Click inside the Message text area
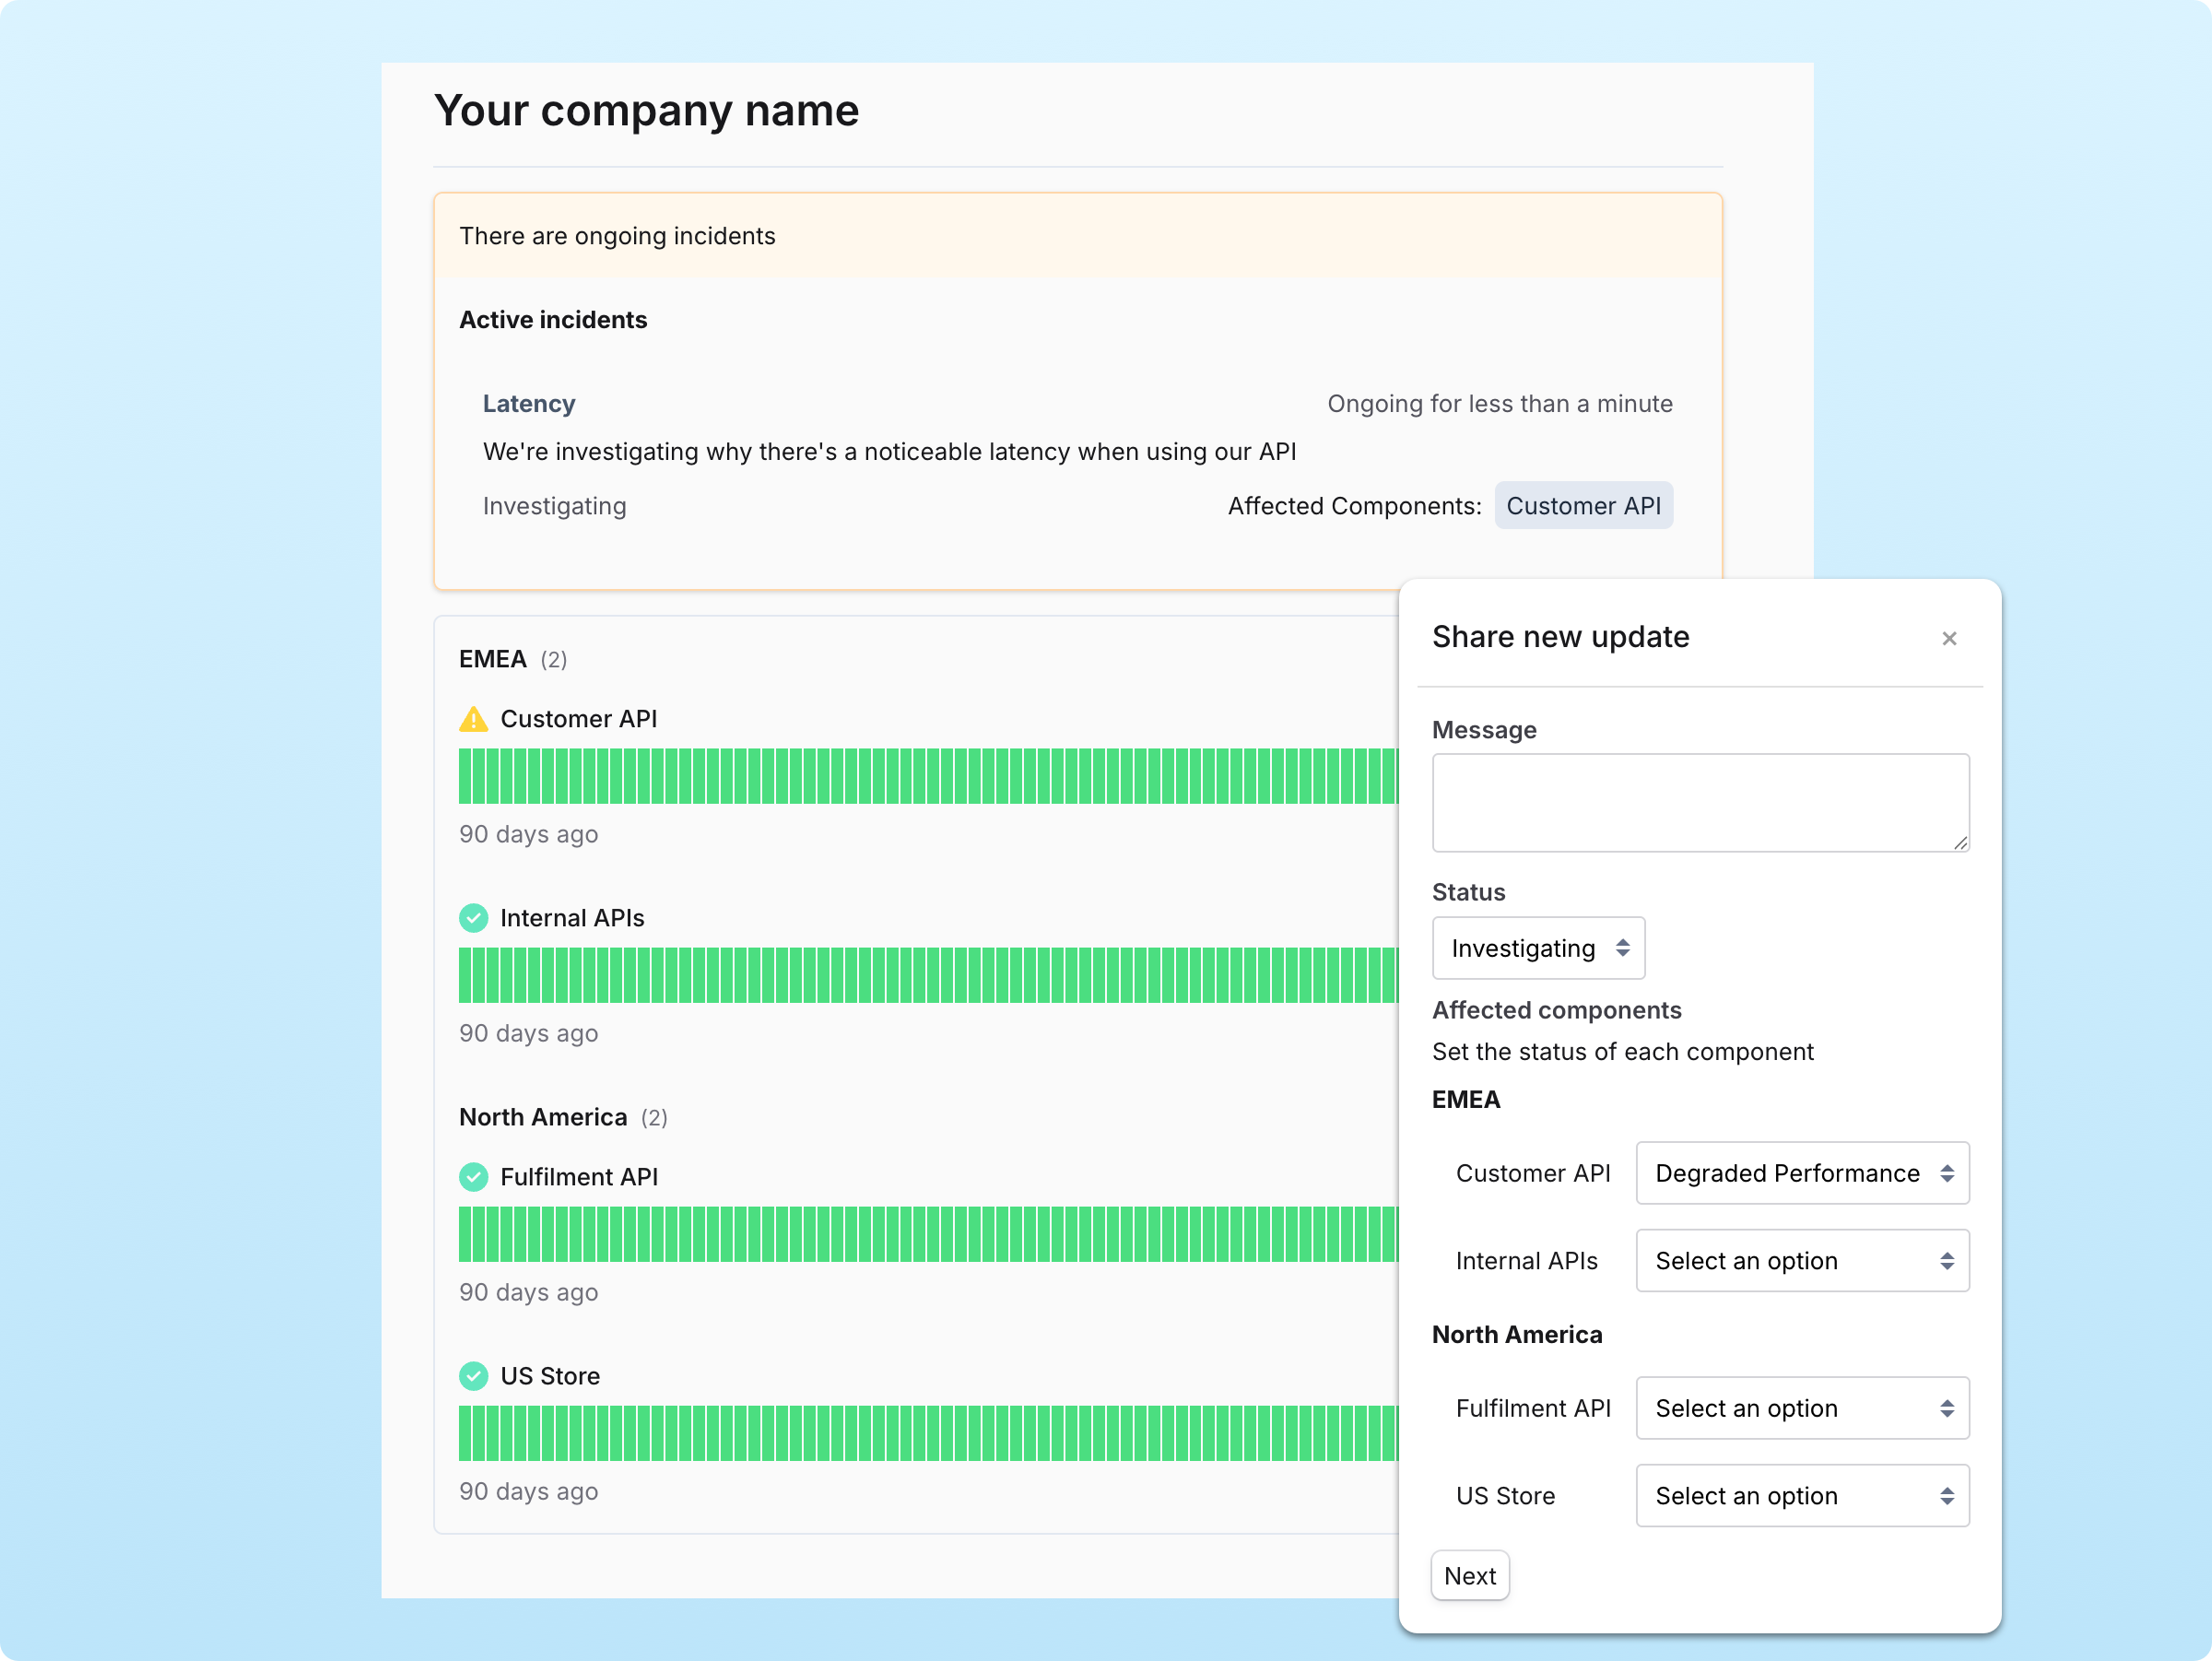Viewport: 2212px width, 1661px height. [1699, 802]
